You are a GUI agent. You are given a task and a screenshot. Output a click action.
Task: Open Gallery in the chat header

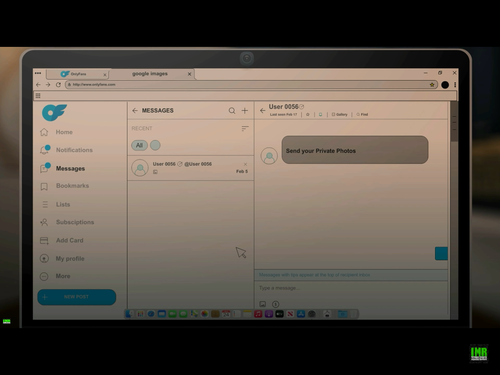coord(340,114)
